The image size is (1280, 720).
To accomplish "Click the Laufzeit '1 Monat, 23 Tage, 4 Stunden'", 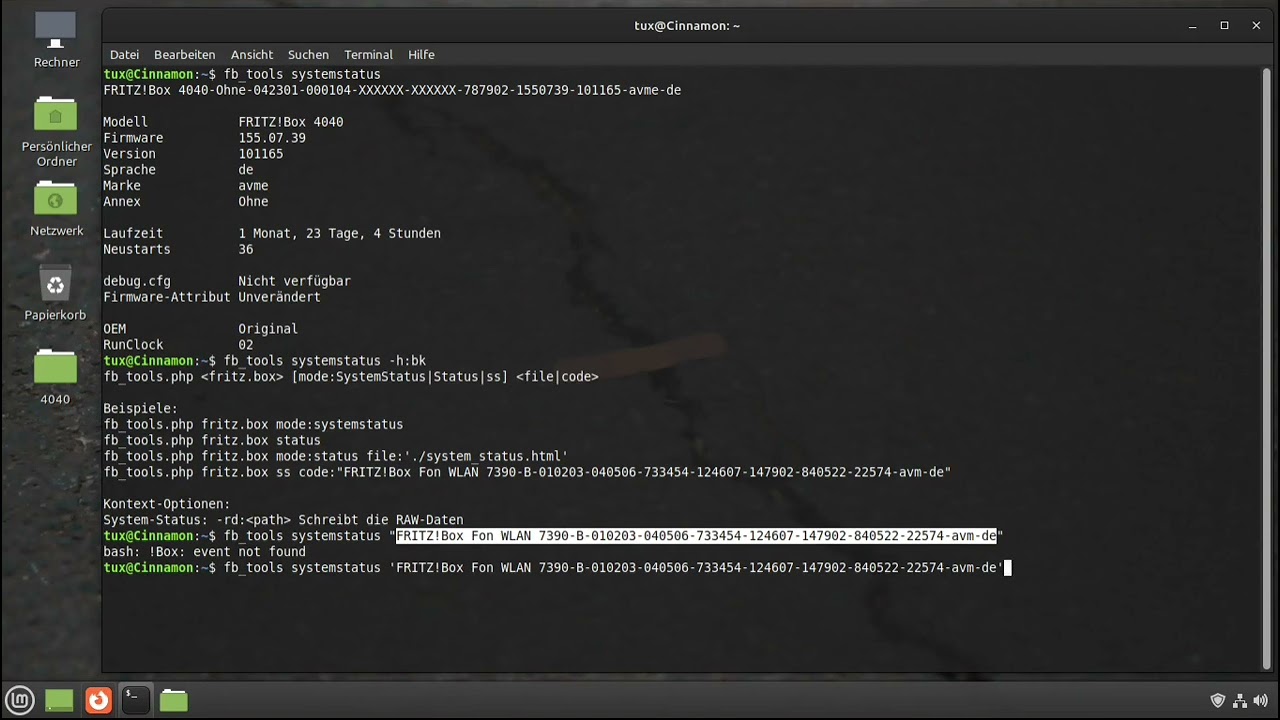I will [x=339, y=233].
